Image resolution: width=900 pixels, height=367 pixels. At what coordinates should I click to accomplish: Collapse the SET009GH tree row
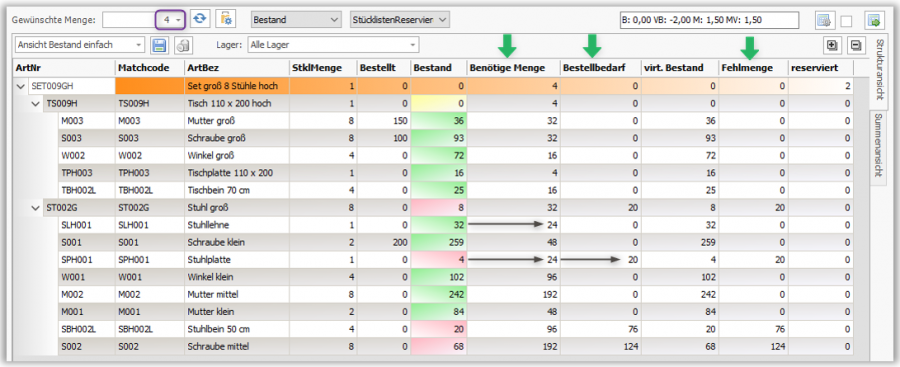(21, 87)
